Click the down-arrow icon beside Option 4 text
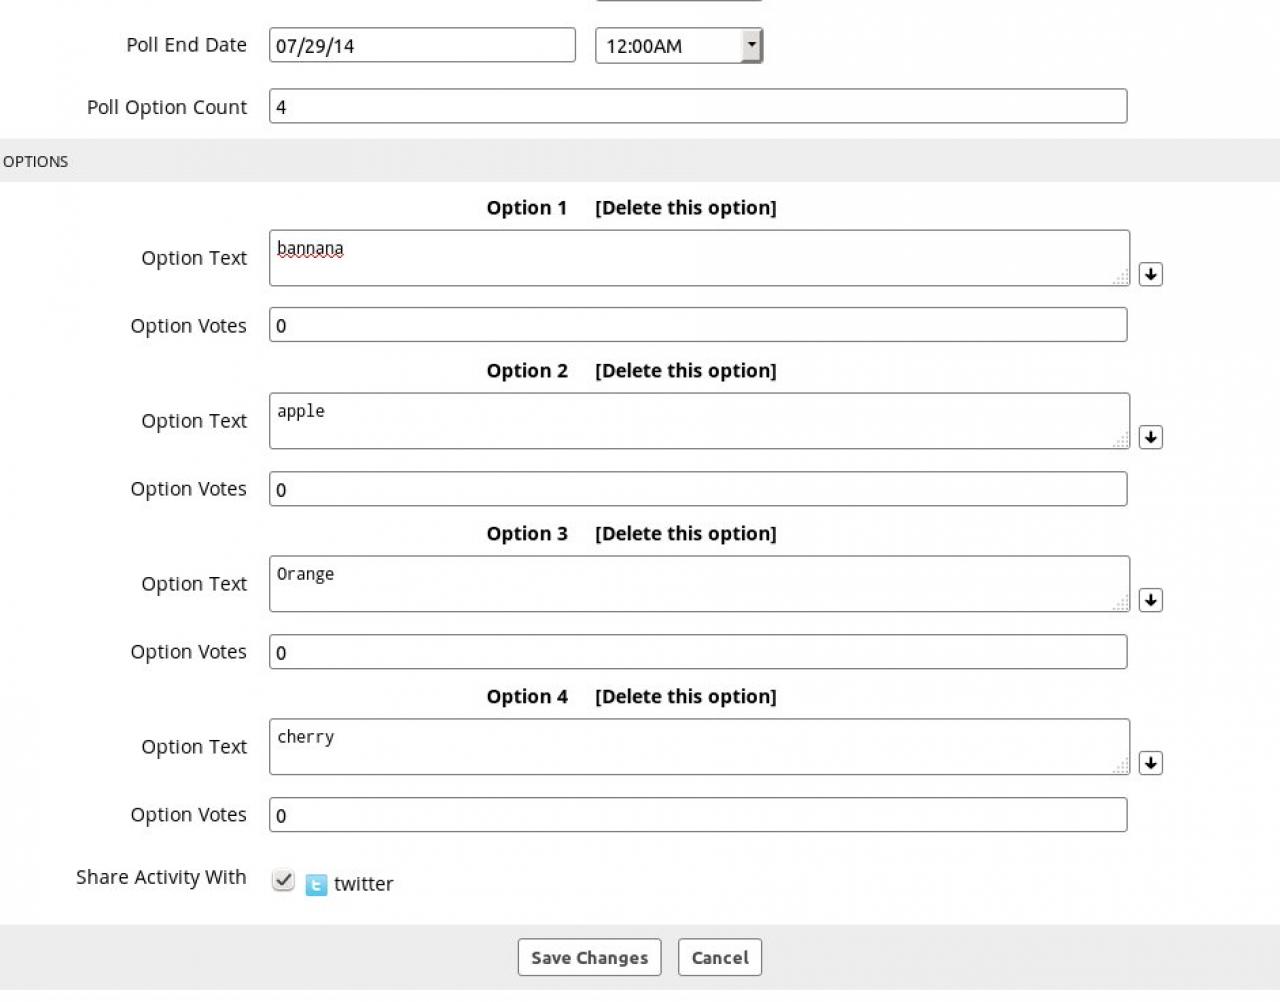This screenshot has width=1280, height=1002. tap(1150, 763)
